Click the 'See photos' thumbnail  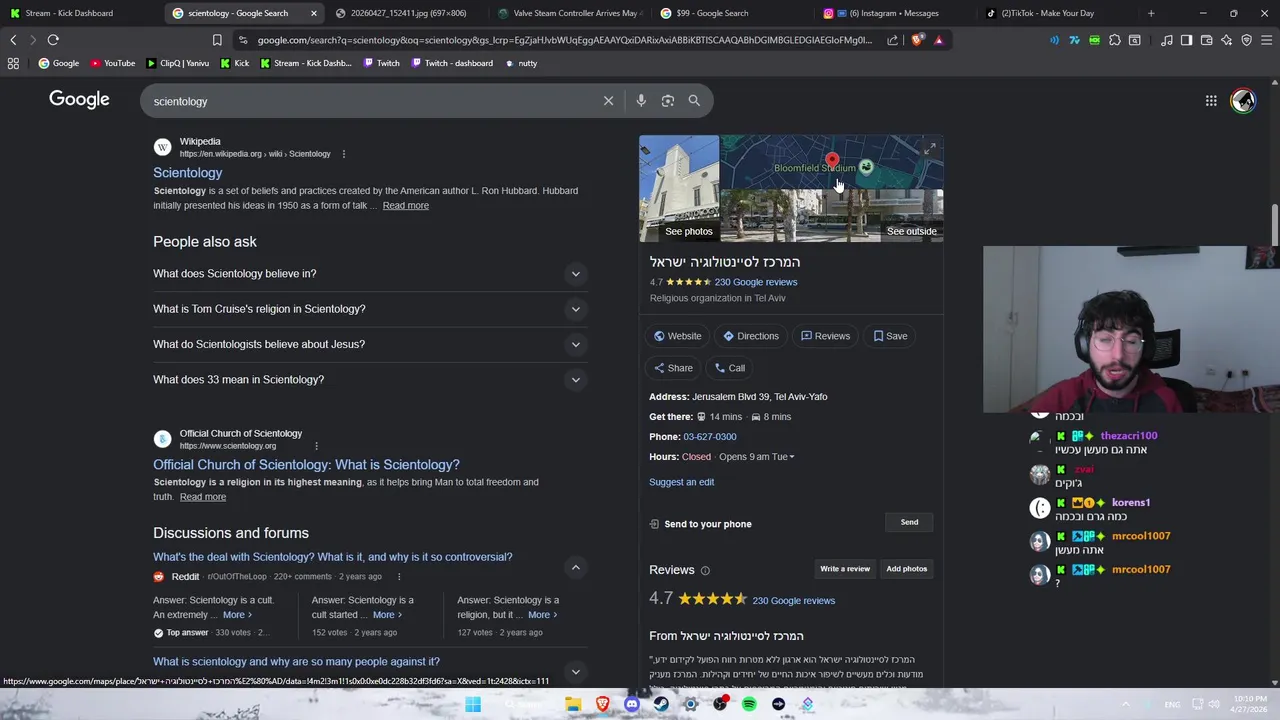point(679,189)
